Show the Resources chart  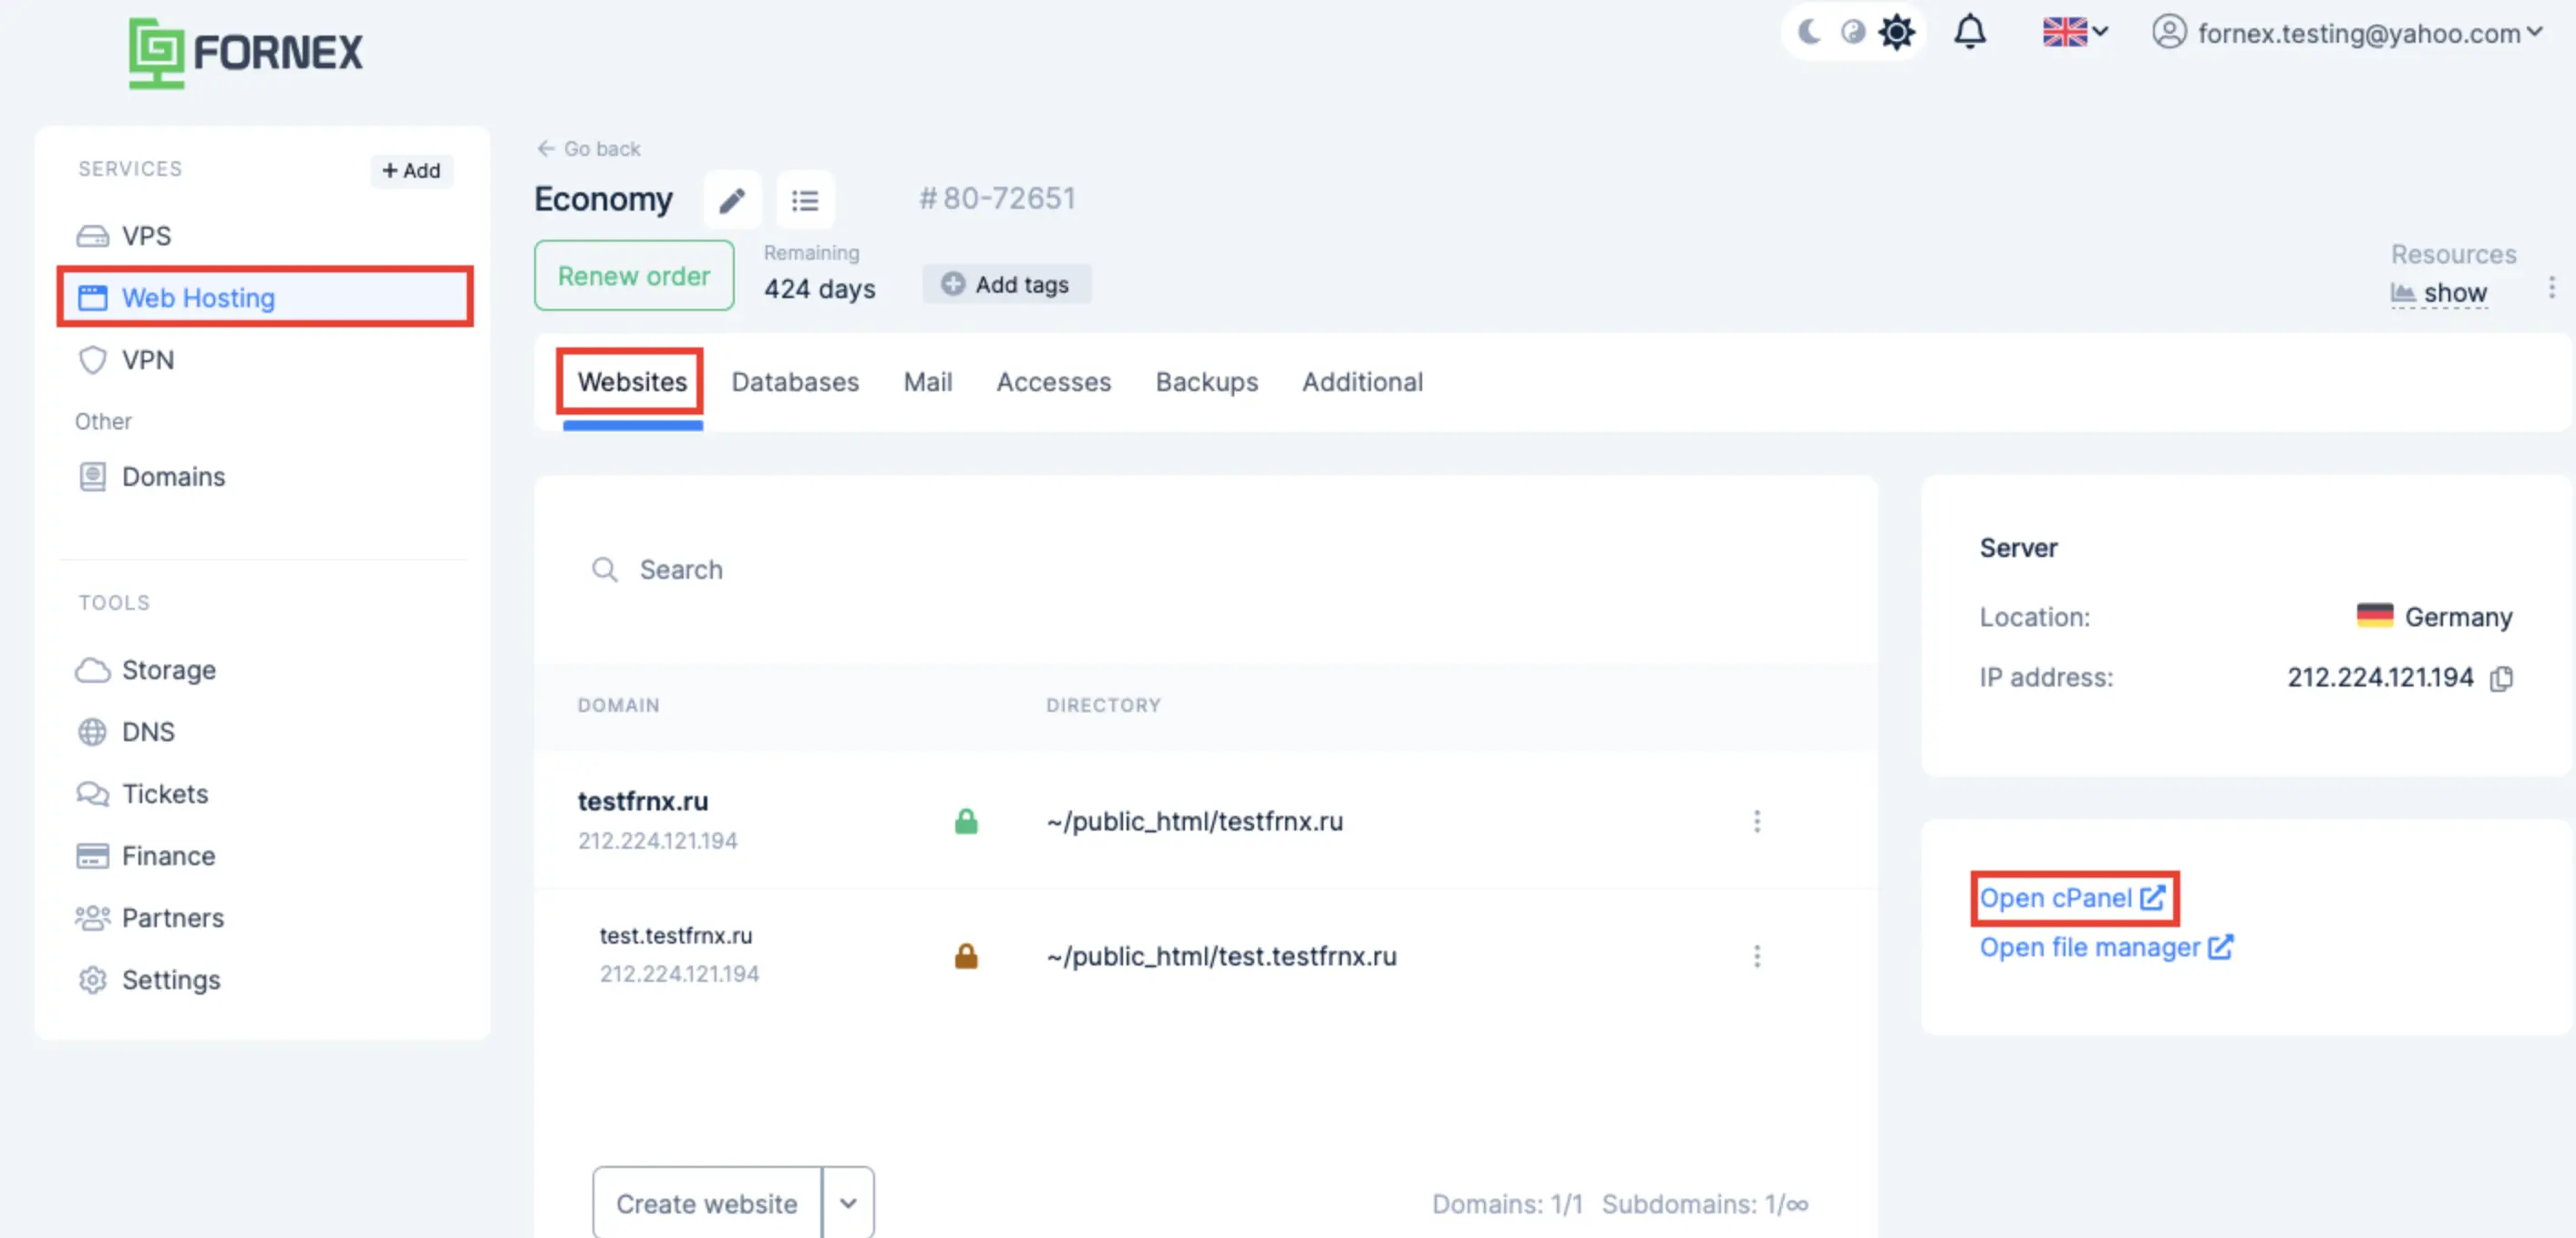point(2439,293)
